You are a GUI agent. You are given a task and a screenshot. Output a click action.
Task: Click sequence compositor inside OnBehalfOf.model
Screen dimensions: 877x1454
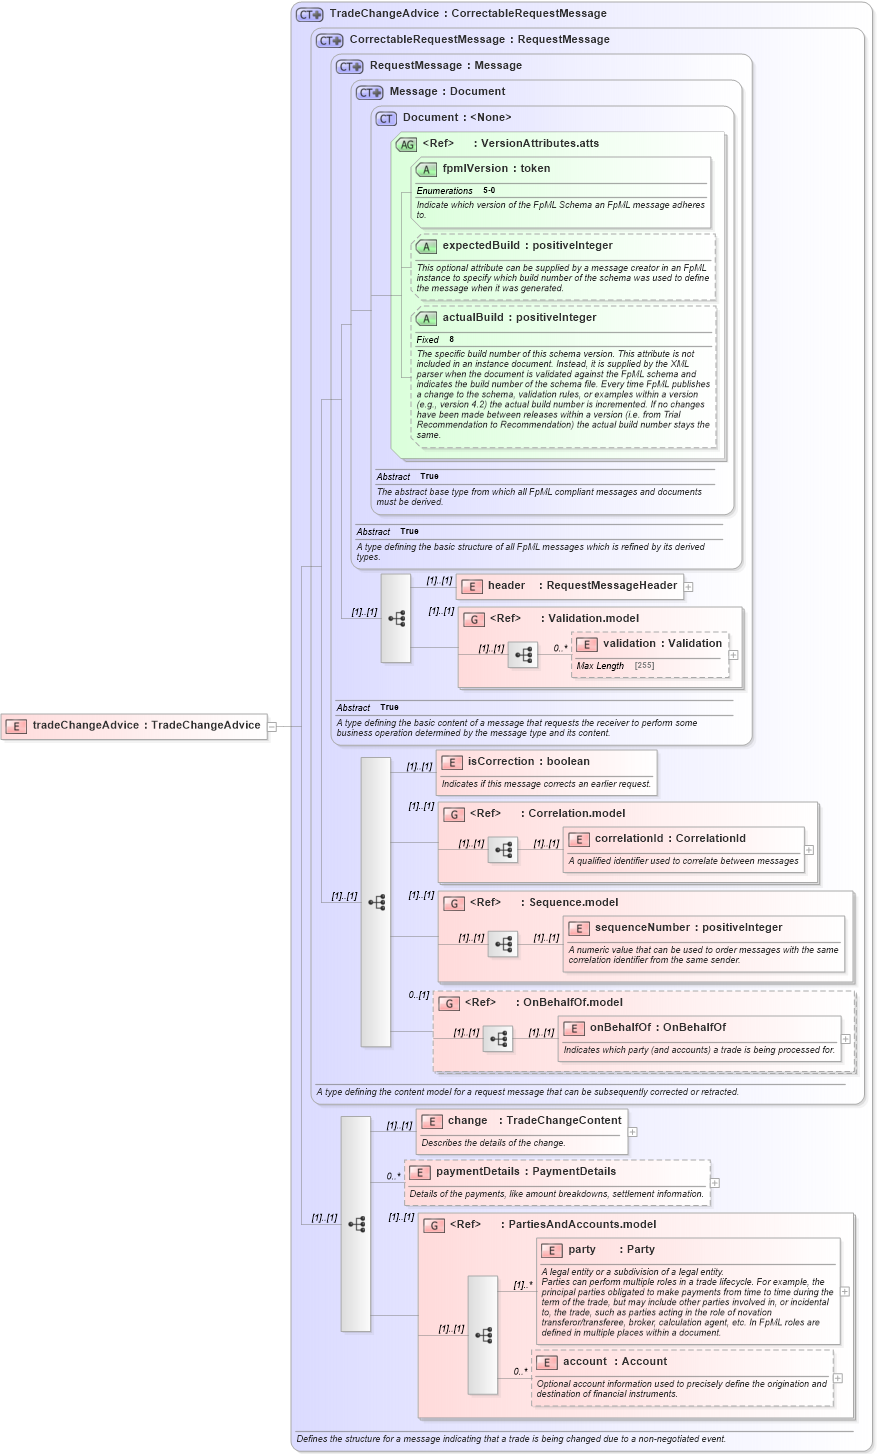(x=498, y=1039)
